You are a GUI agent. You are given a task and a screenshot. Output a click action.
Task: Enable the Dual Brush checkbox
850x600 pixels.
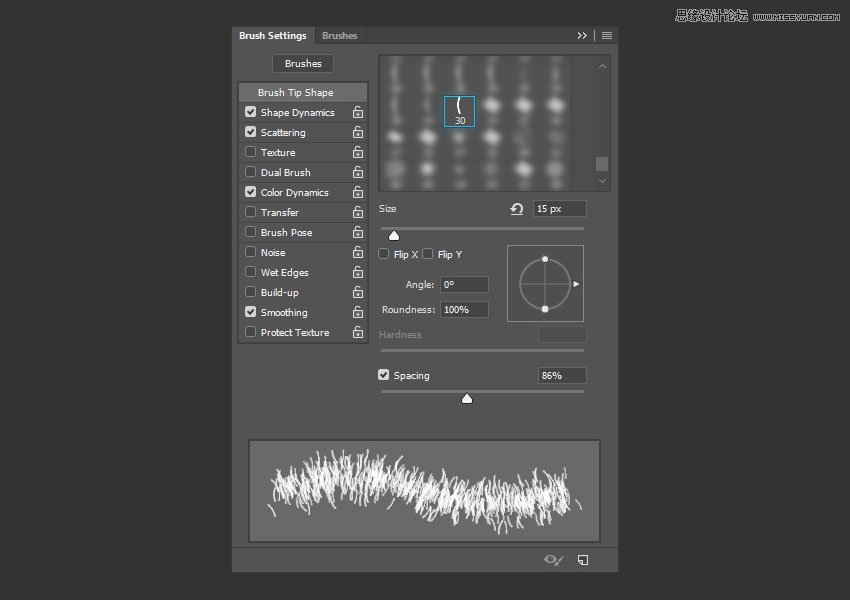point(250,172)
